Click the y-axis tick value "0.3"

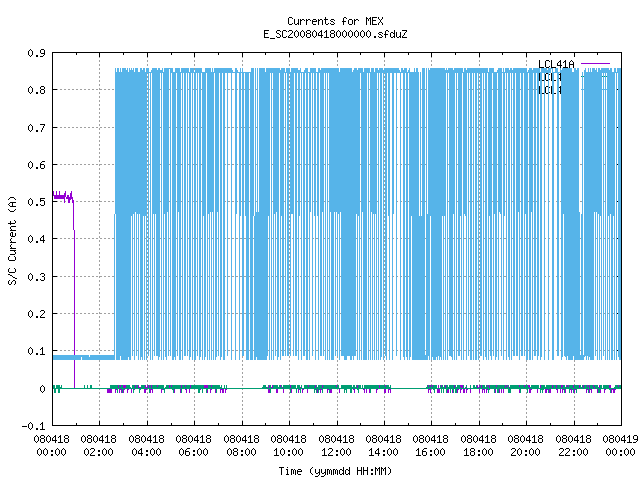coord(36,277)
